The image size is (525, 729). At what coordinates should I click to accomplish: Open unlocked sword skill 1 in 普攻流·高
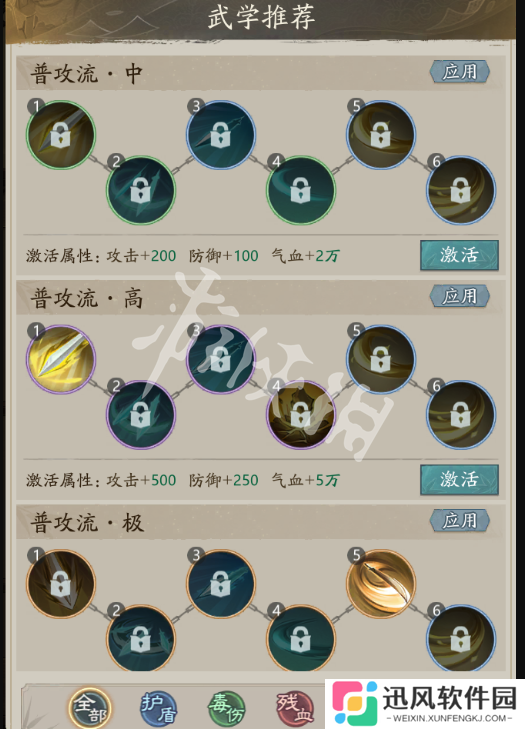pos(61,359)
